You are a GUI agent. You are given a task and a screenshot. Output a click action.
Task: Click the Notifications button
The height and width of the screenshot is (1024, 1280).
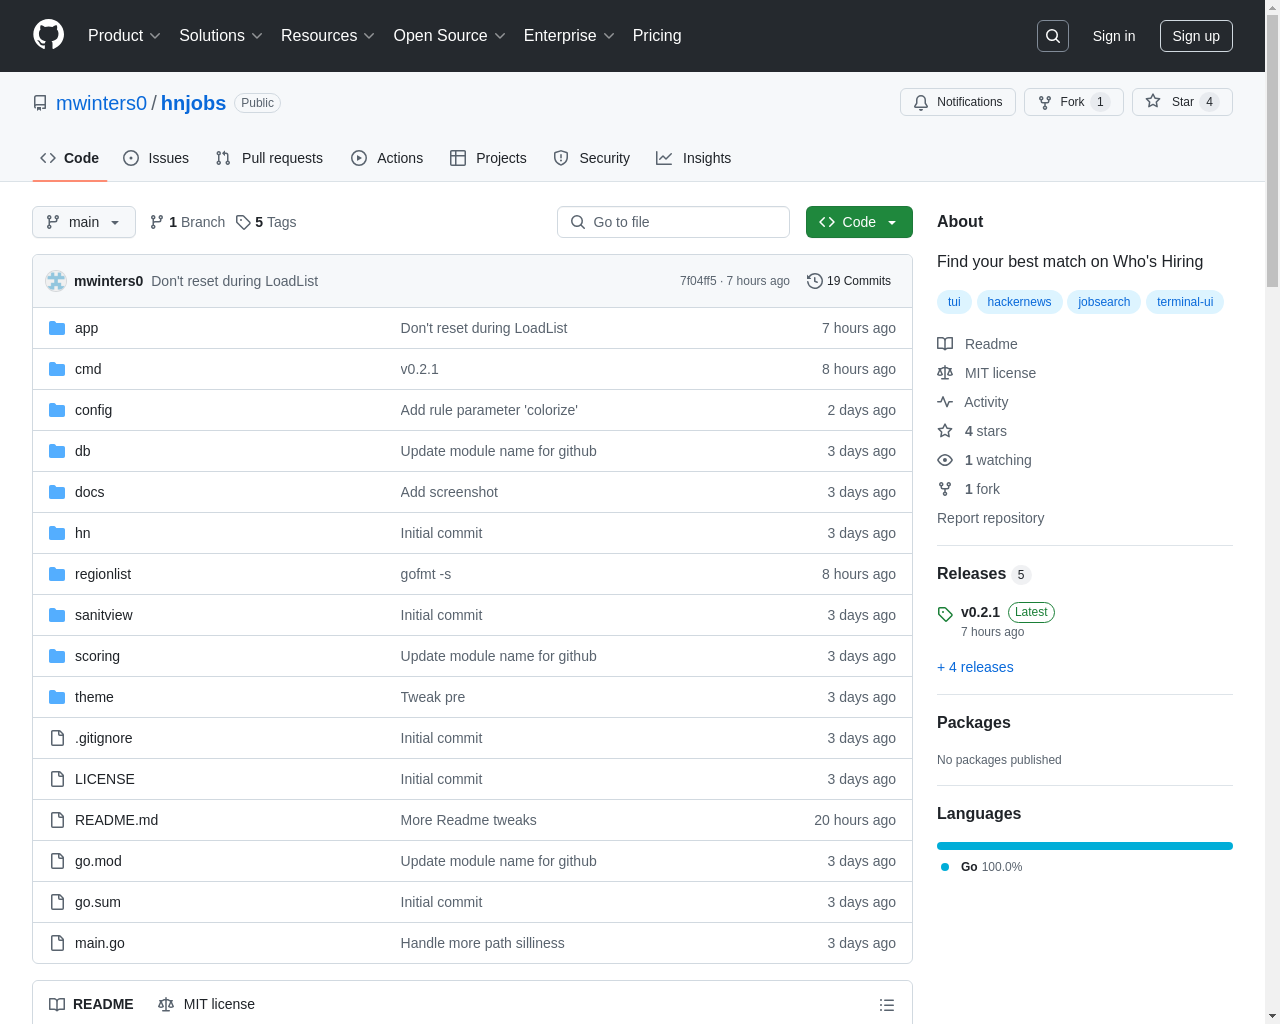[x=958, y=102]
